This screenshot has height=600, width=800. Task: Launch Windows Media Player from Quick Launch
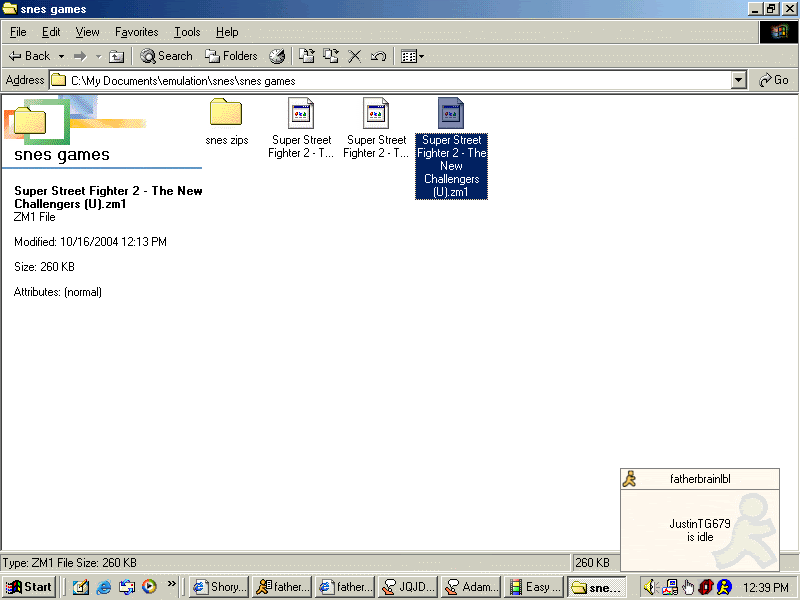pos(149,587)
